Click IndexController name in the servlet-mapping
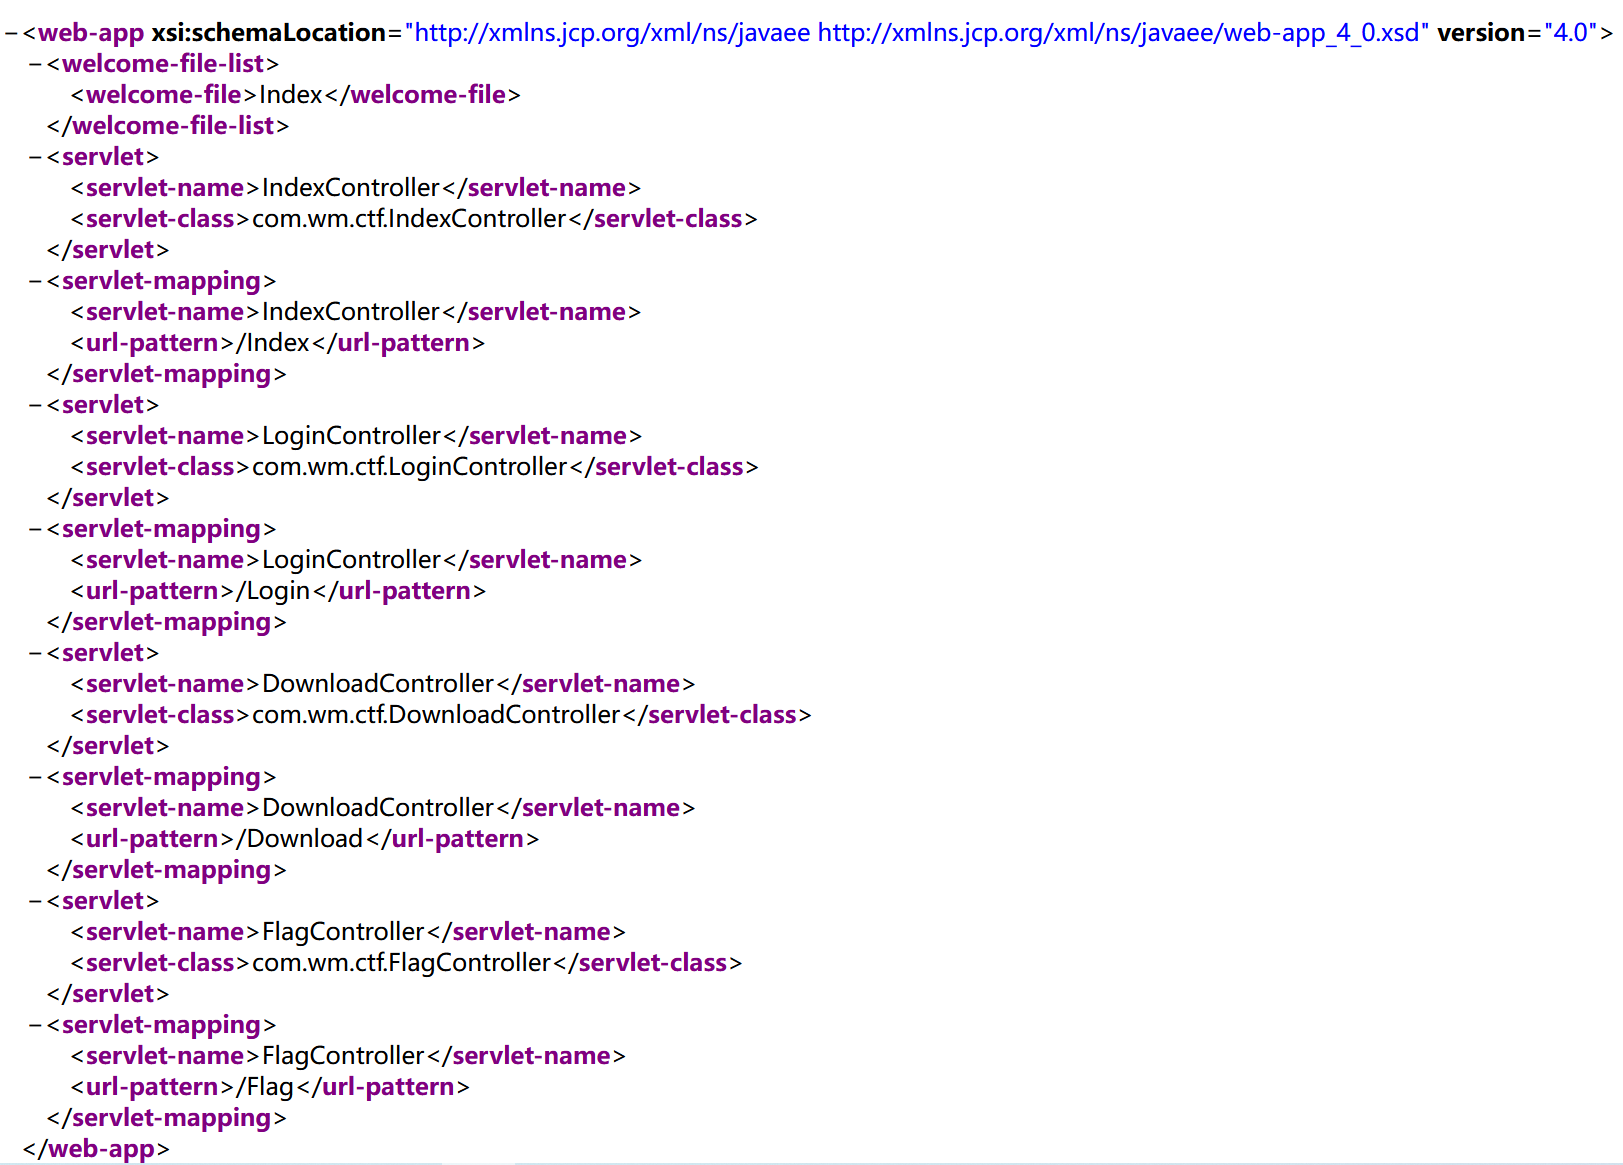1623x1165 pixels. (x=351, y=312)
